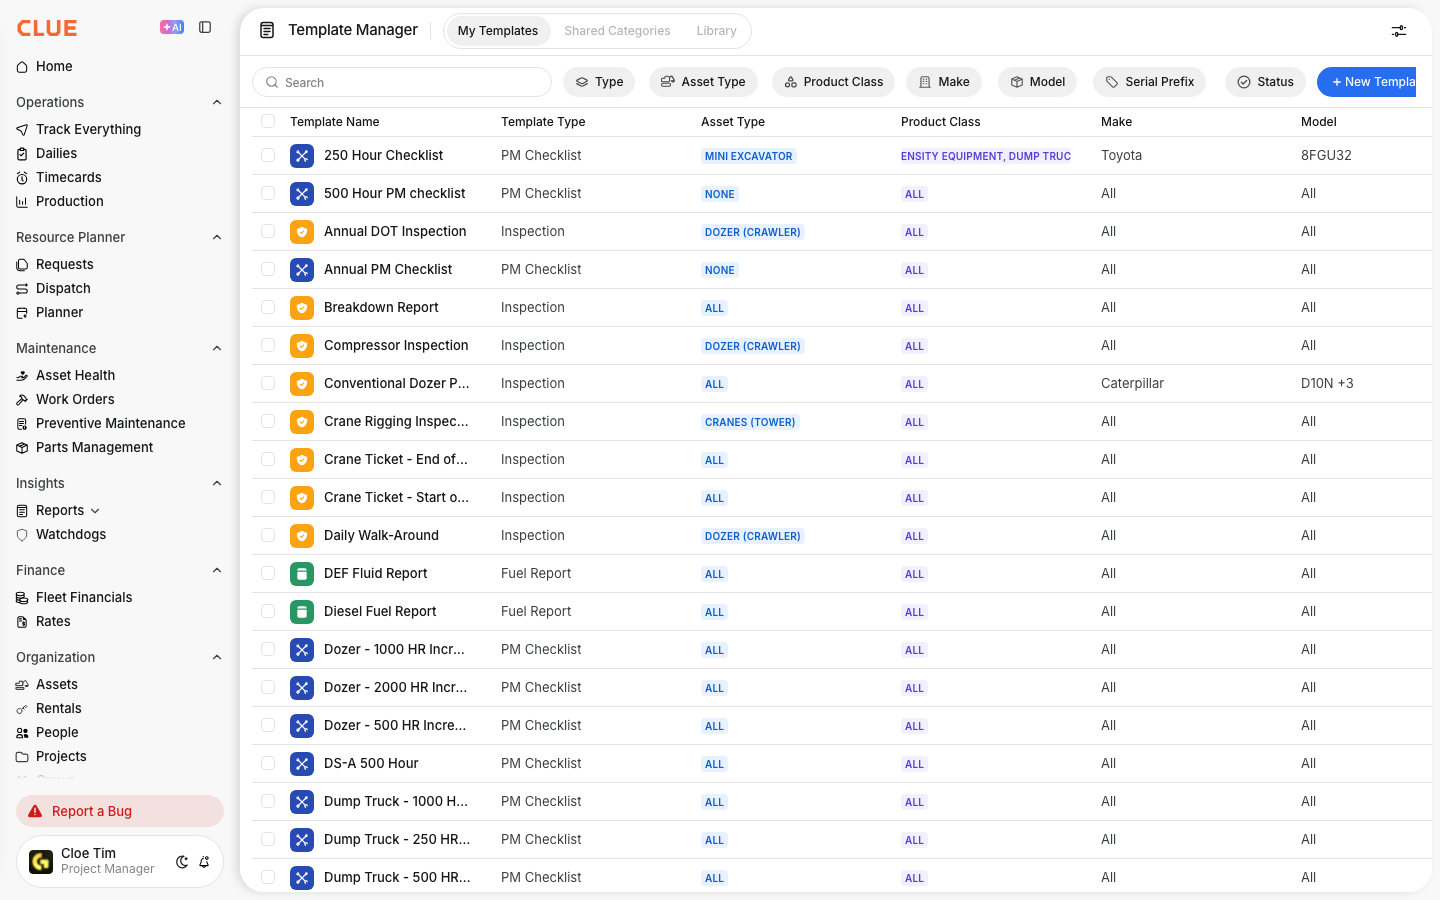Viewport: 1440px width, 900px height.
Task: Tick checkbox for Annual PM Checklist
Action: (x=268, y=269)
